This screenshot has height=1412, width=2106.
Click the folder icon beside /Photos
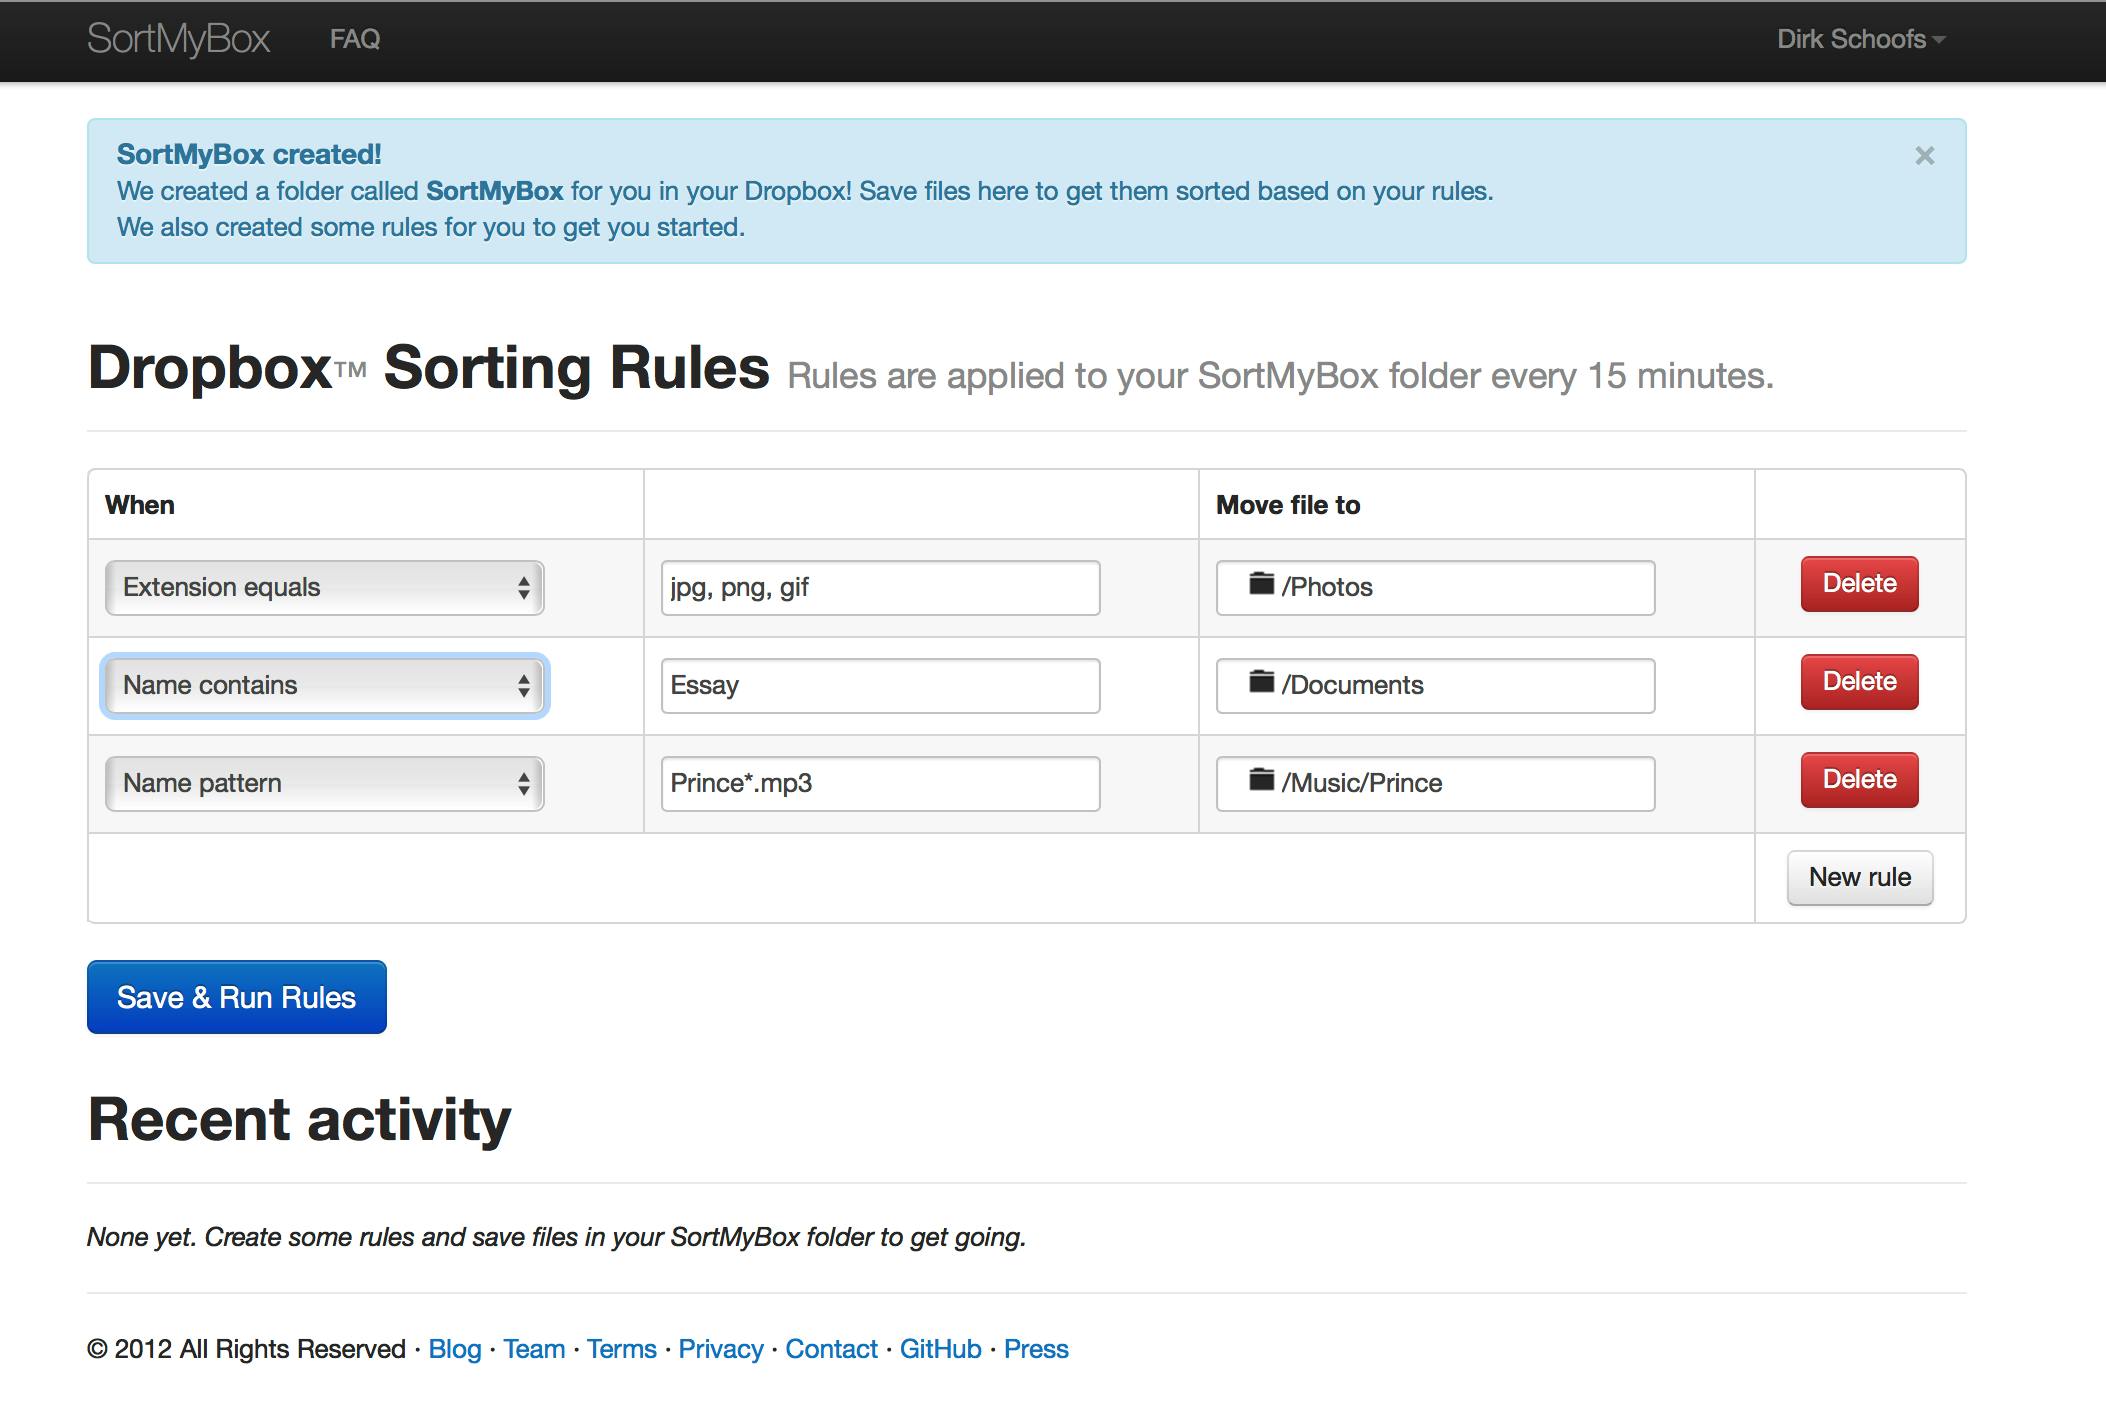pyautogui.click(x=1261, y=584)
